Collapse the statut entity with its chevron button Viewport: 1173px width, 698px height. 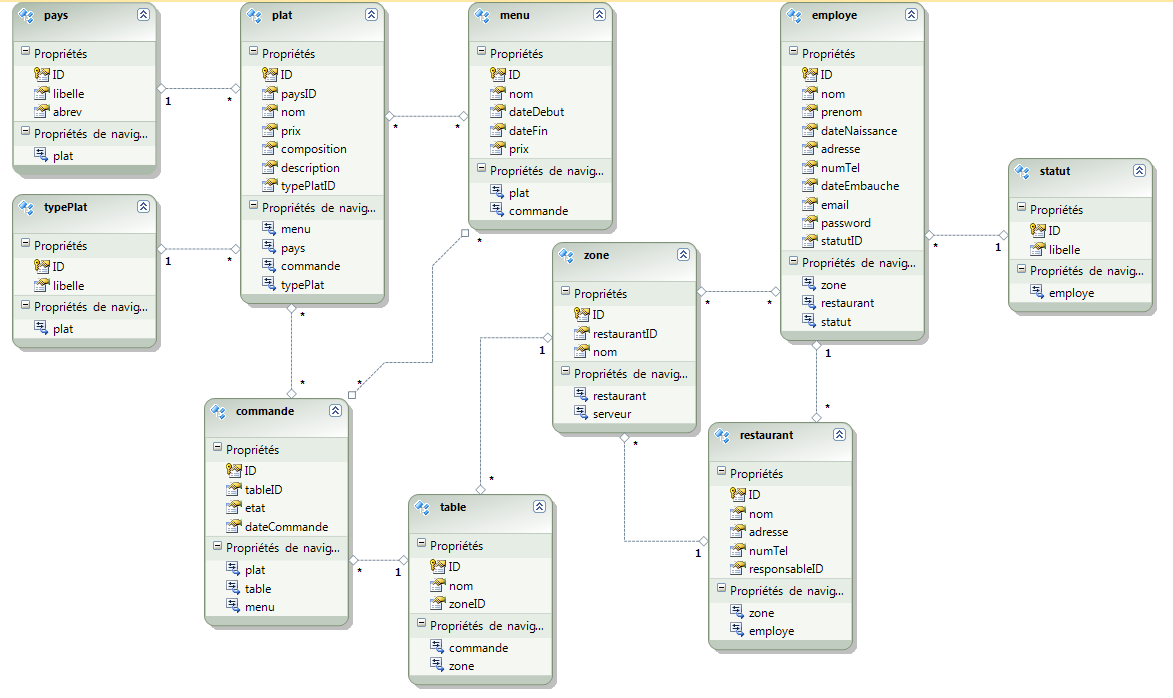1139,171
